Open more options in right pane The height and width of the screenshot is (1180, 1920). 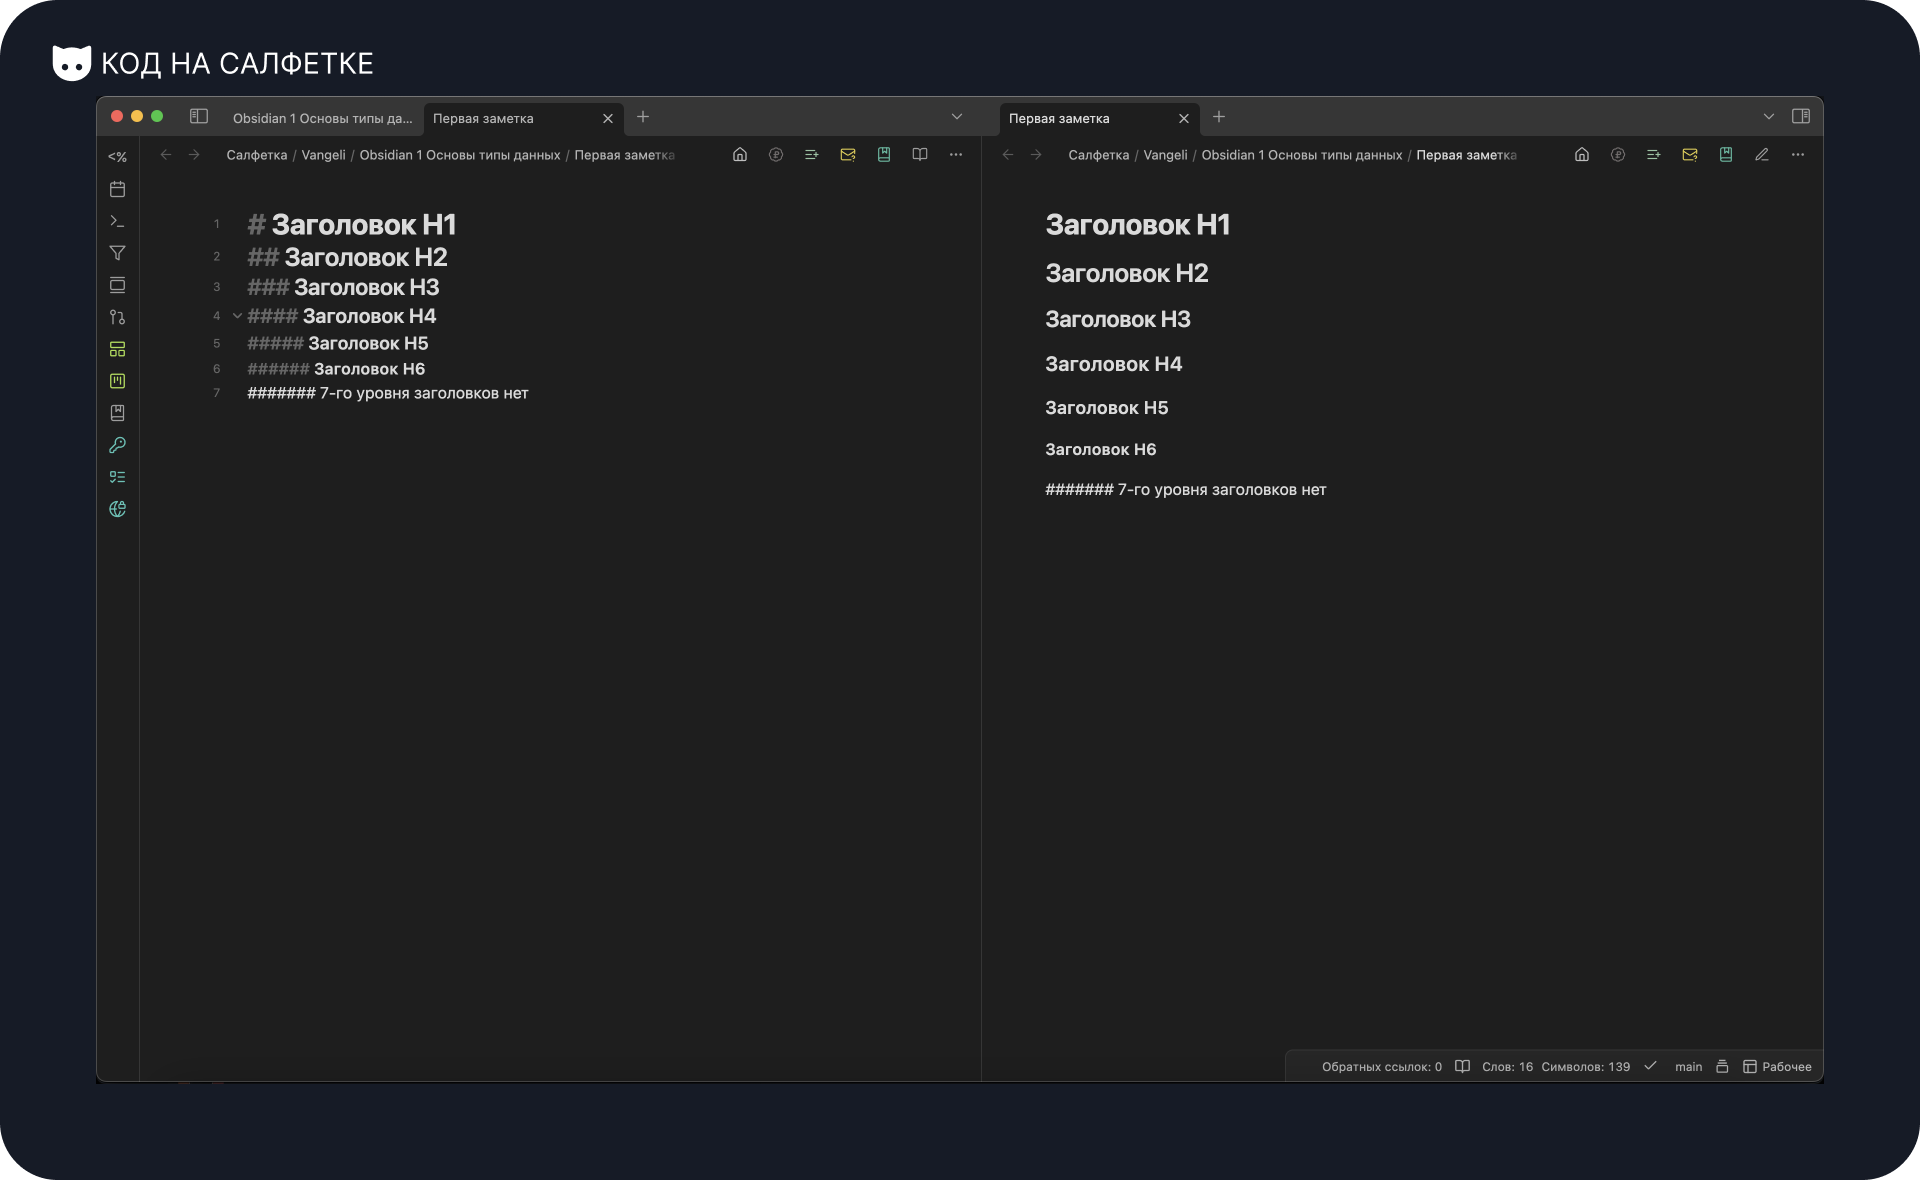tap(1798, 155)
